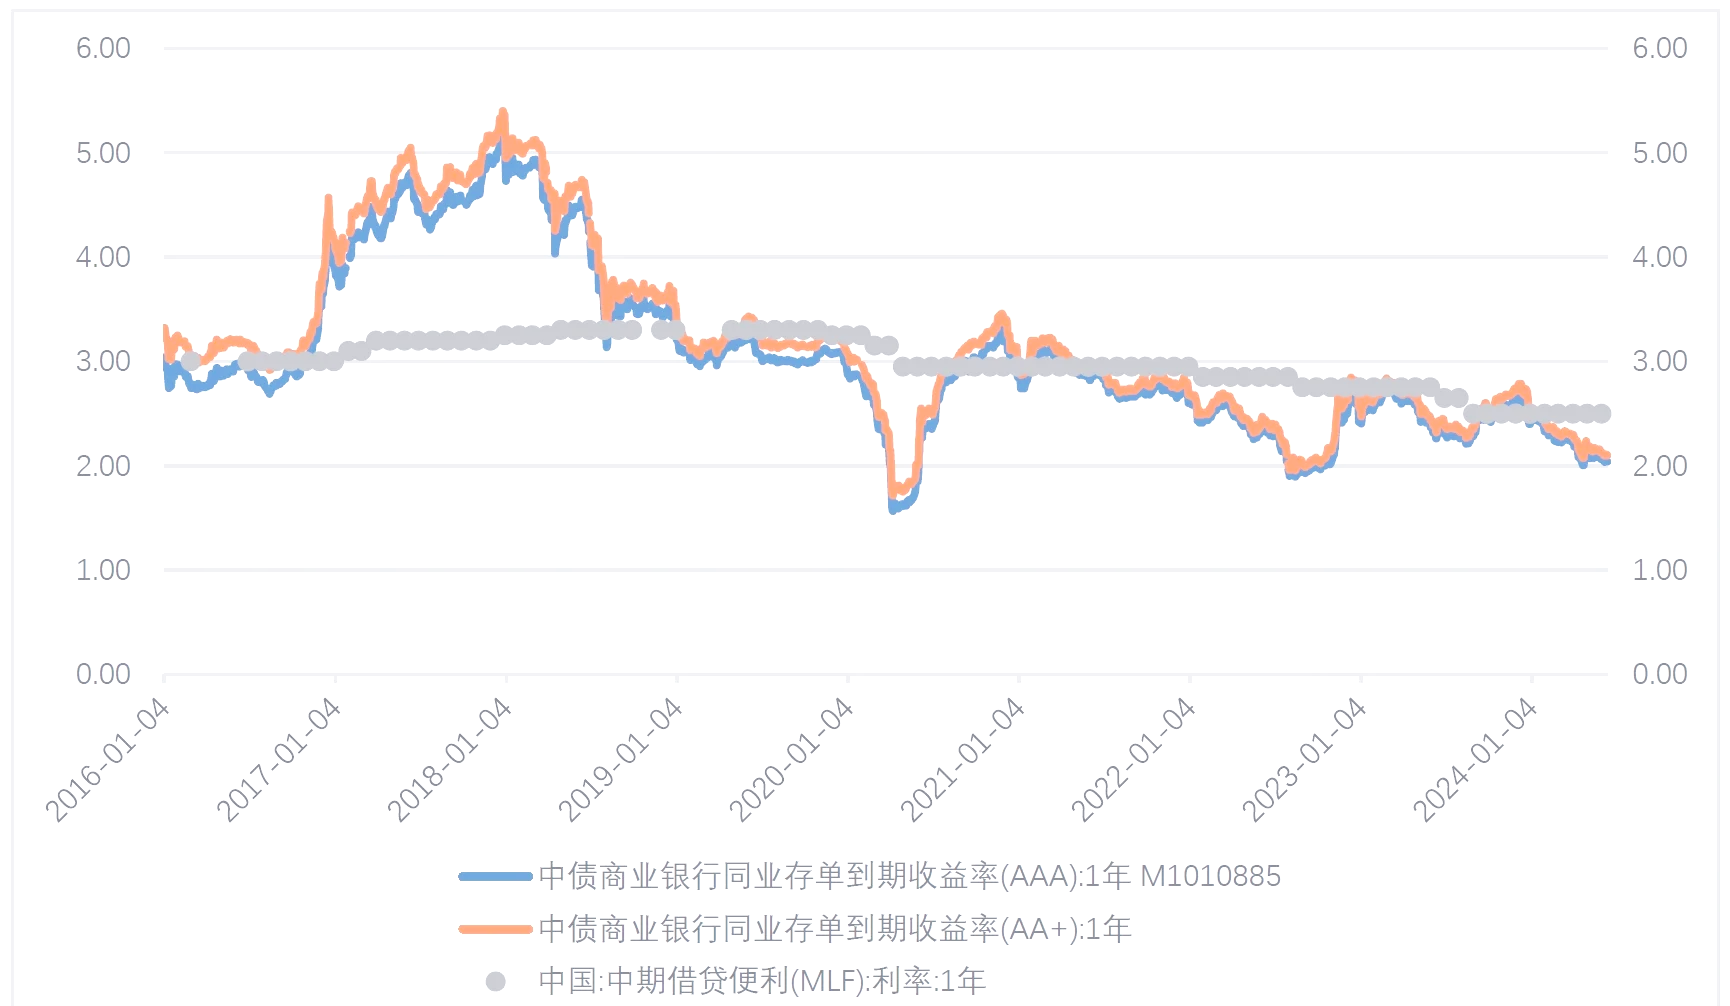
Task: Click the orange AA+ legend line swatch
Action: point(495,929)
